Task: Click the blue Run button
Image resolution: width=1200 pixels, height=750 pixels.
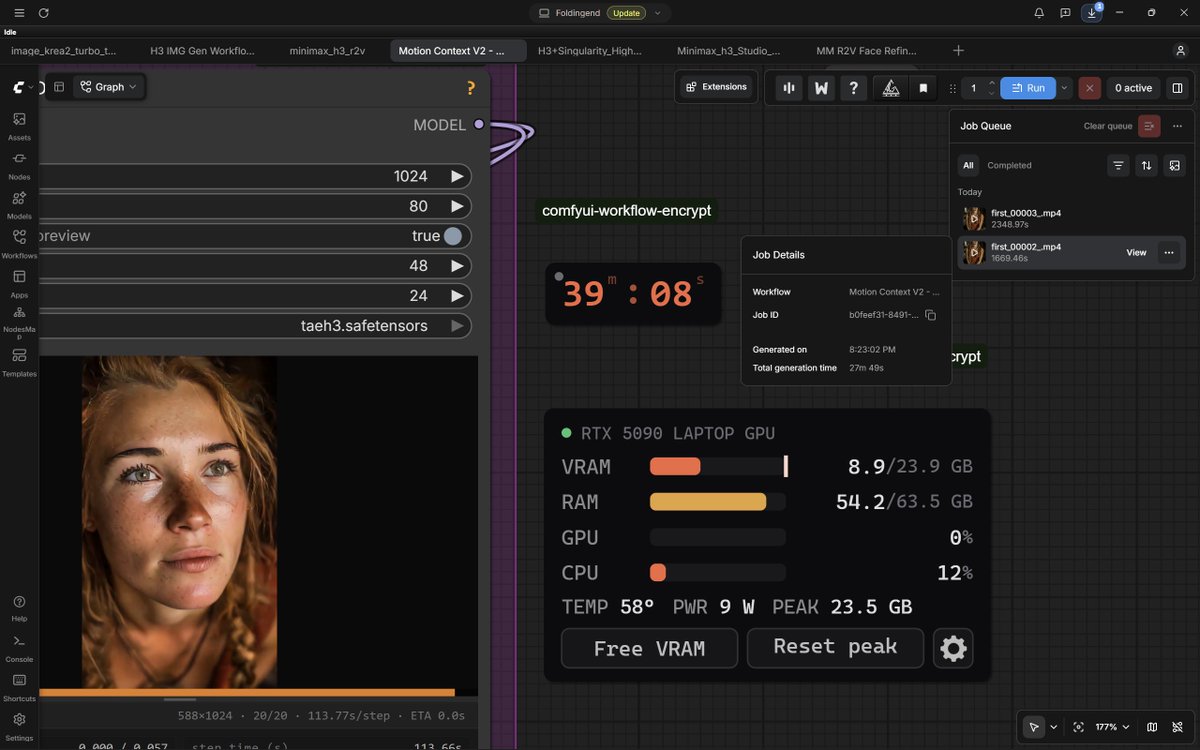Action: click(1028, 88)
